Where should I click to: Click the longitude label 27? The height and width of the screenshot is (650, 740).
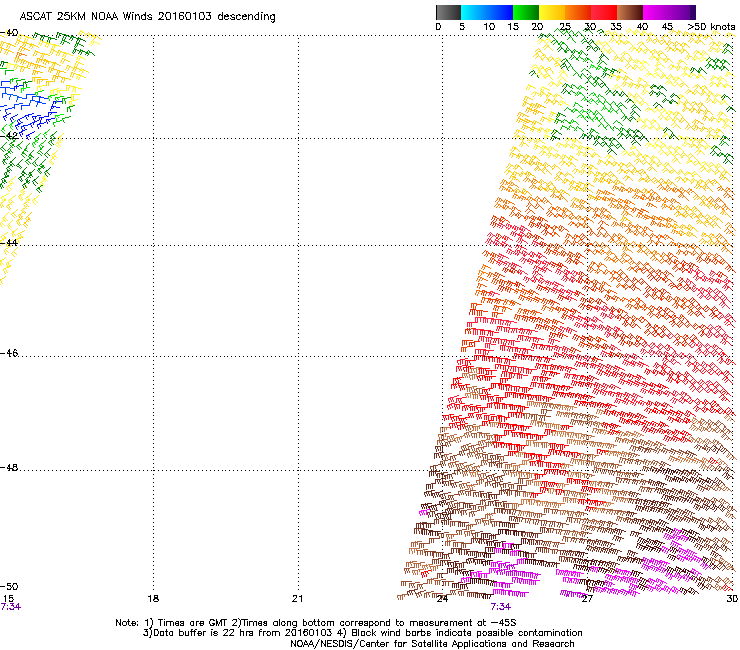(x=587, y=599)
